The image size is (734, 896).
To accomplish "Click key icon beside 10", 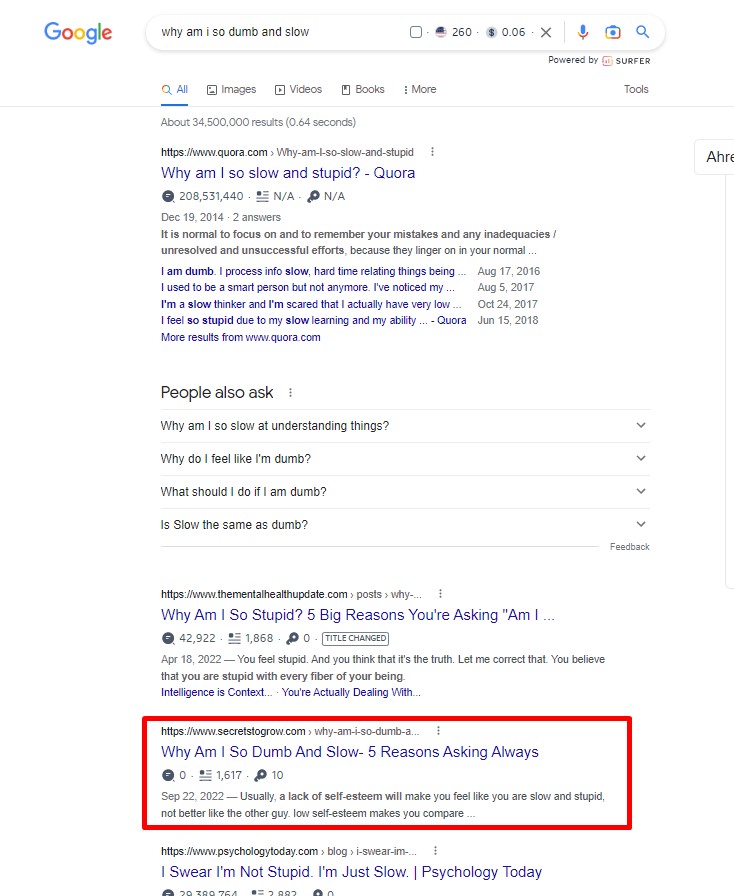I will tap(261, 775).
